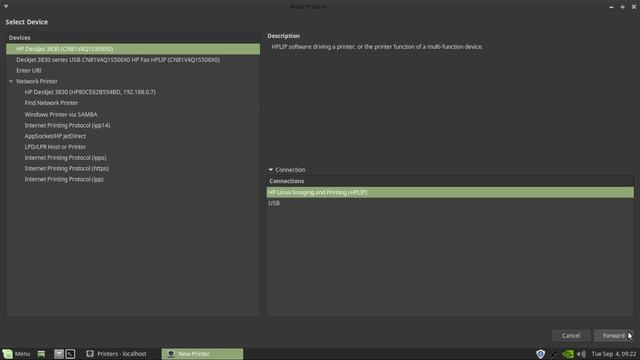This screenshot has height=360, width=640.
Task: Select network HP DeskJet 3830 at 192.168.0.7
Action: click(133, 92)
